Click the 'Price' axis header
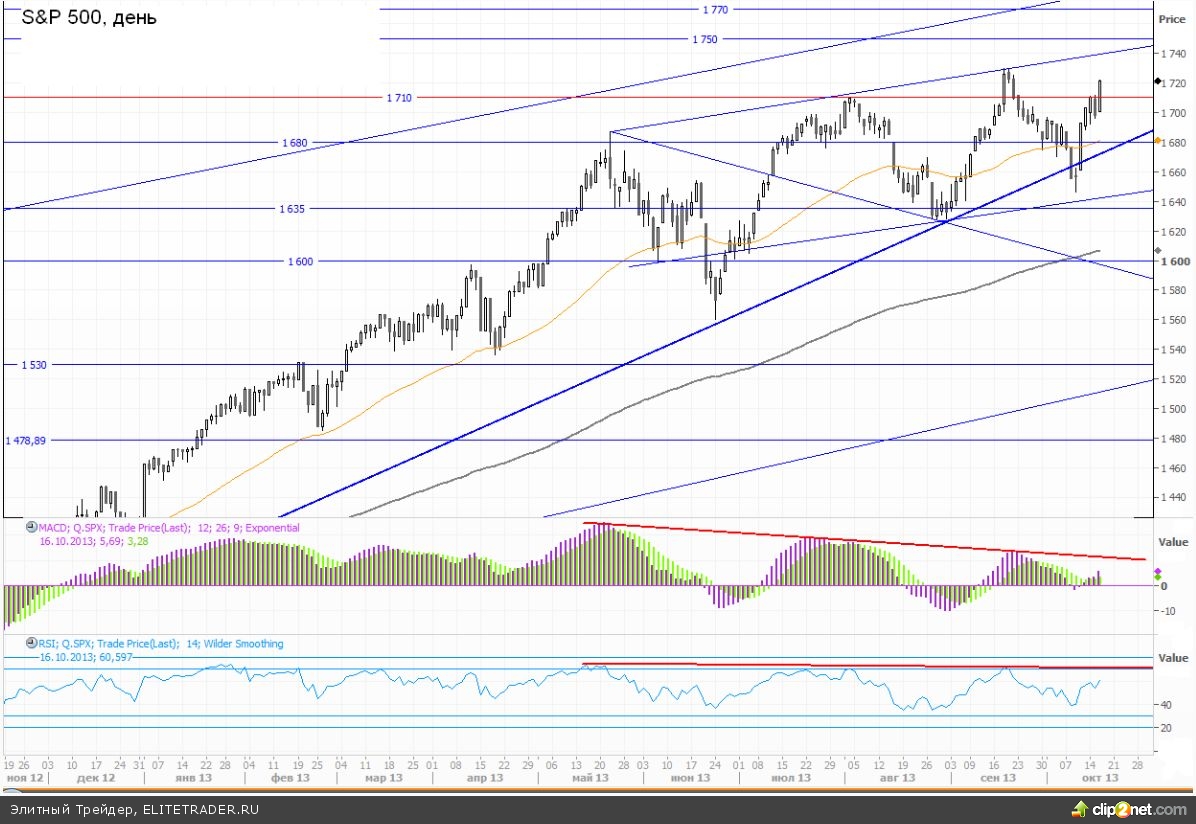The image size is (1196, 824). (1172, 19)
